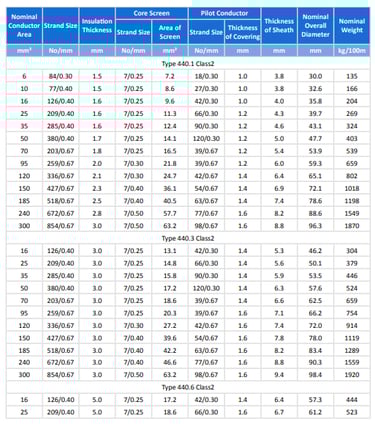Click the kg/100m unit cell
Viewport: 375px width, 424px height.
tap(352, 51)
